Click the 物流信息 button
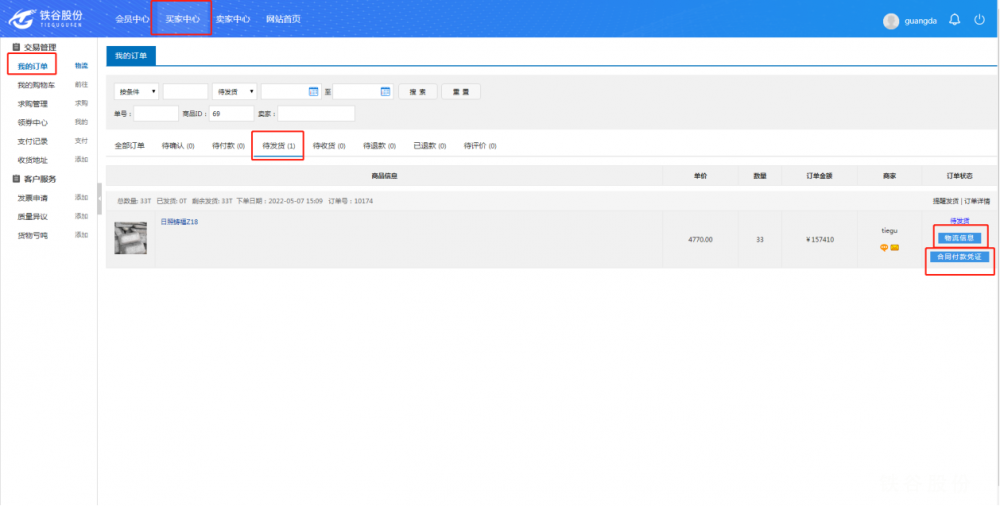Screen dimensions: 1000x506 coord(958,237)
